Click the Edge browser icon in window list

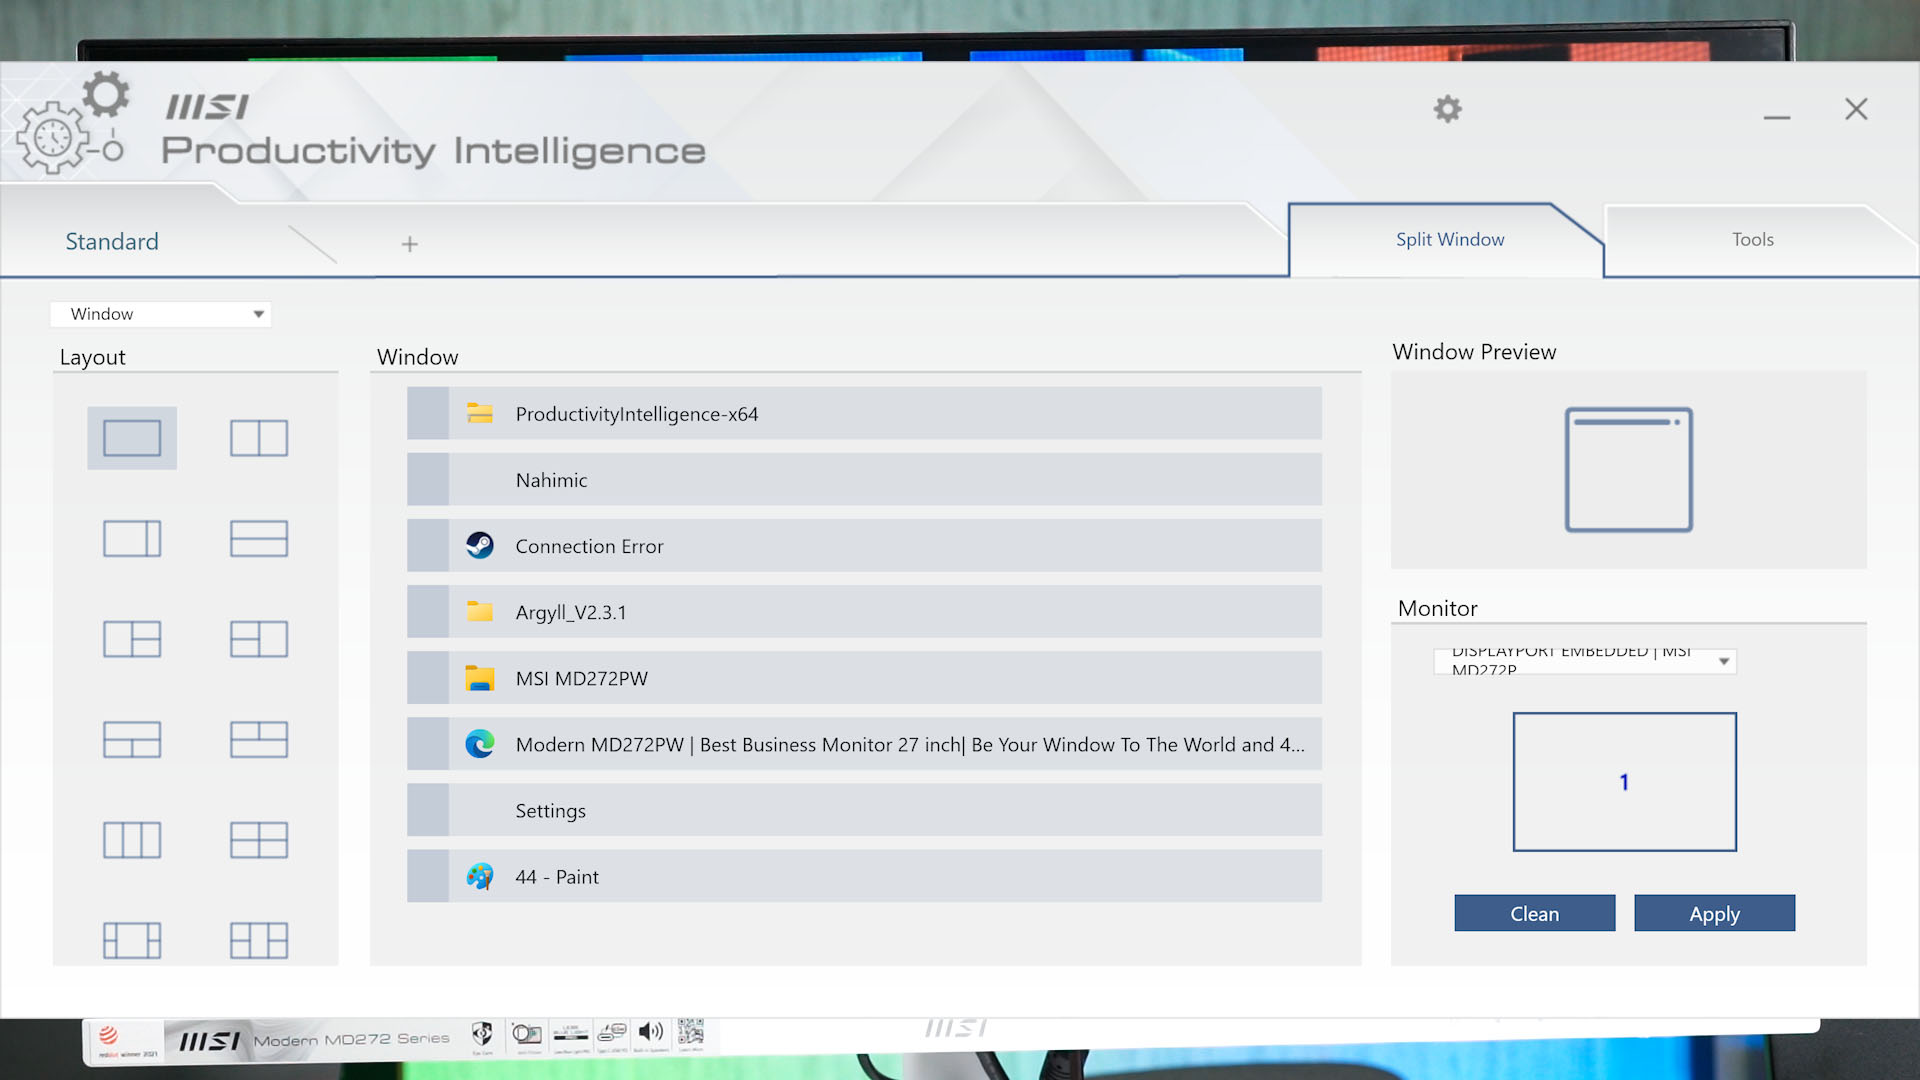(x=480, y=744)
